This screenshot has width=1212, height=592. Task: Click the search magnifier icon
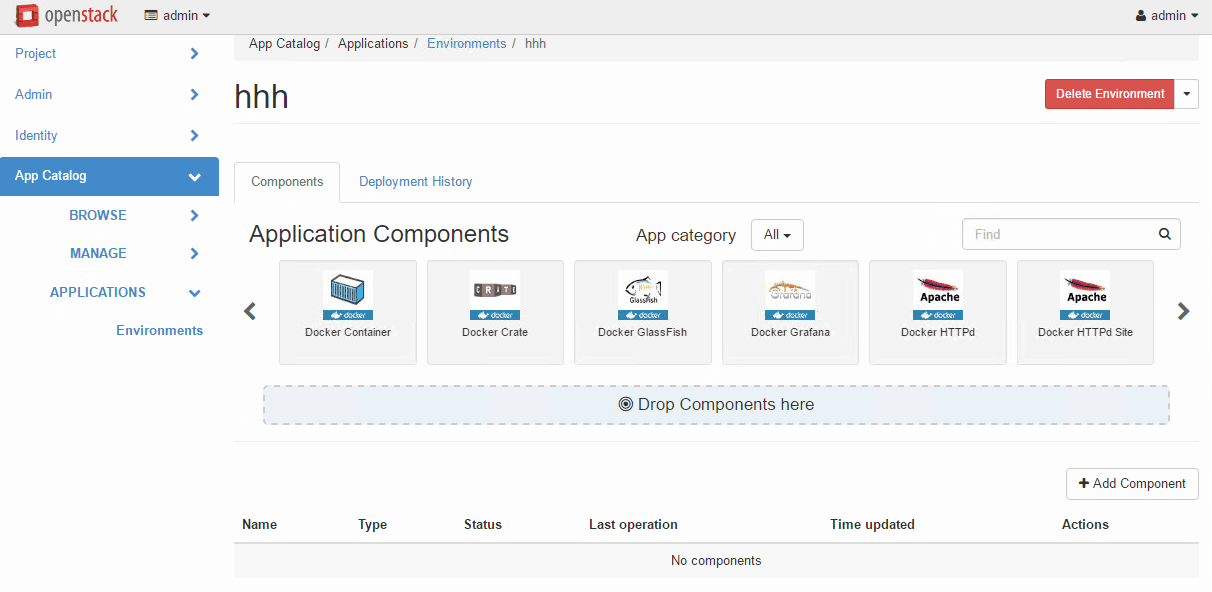(x=1164, y=234)
